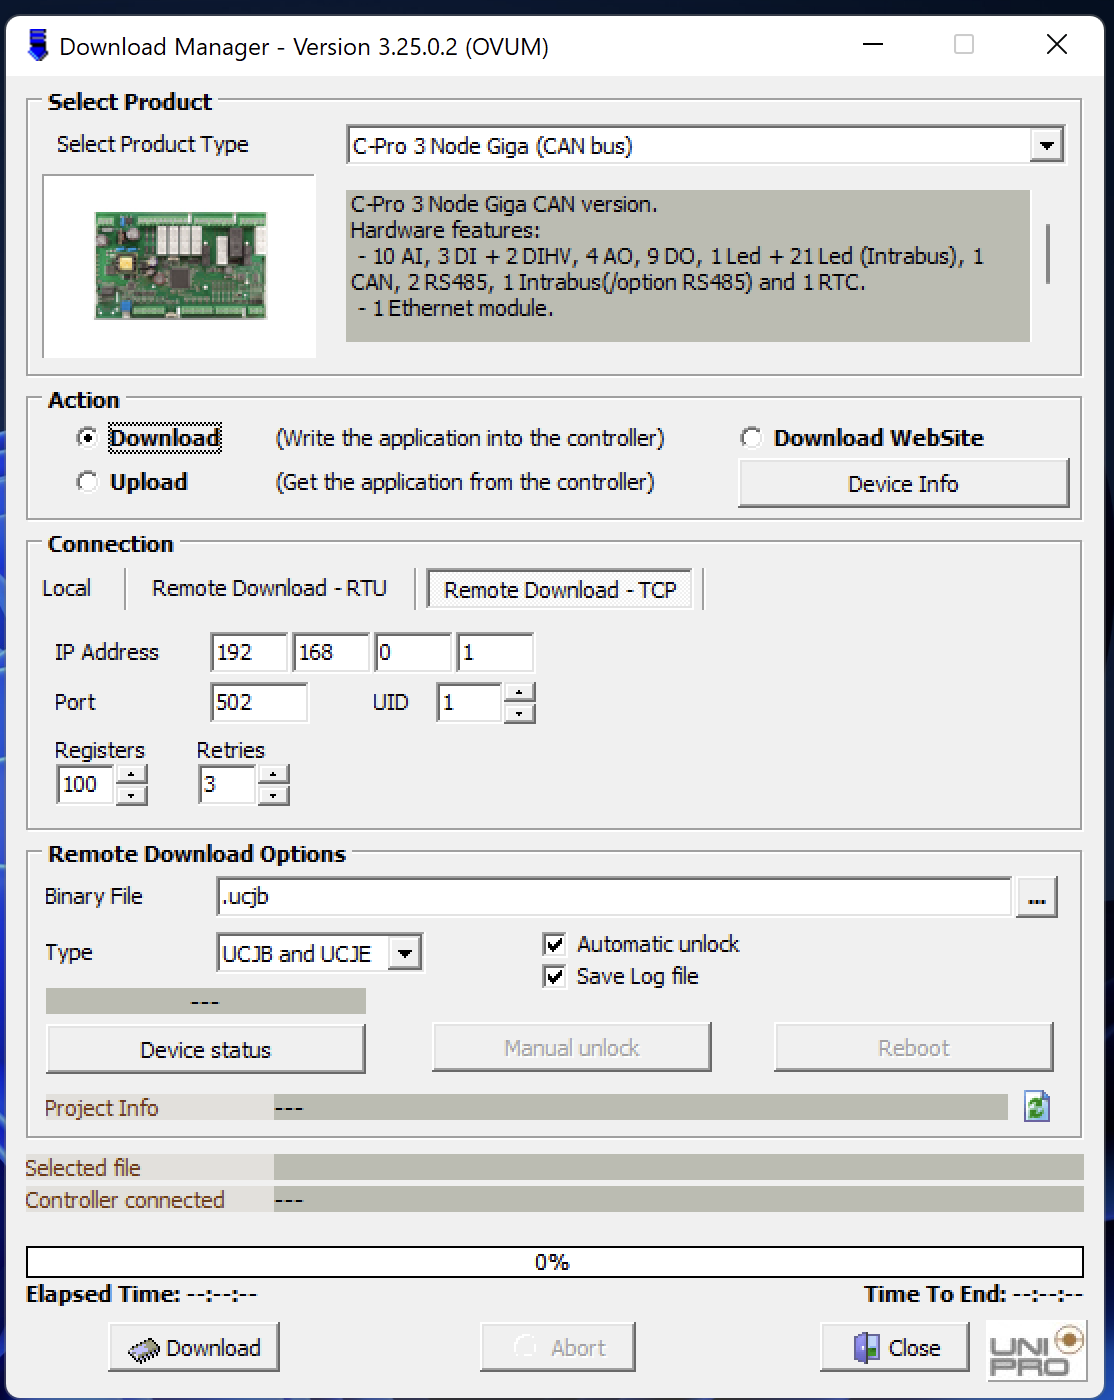Minimize the Download Manager window

(873, 44)
